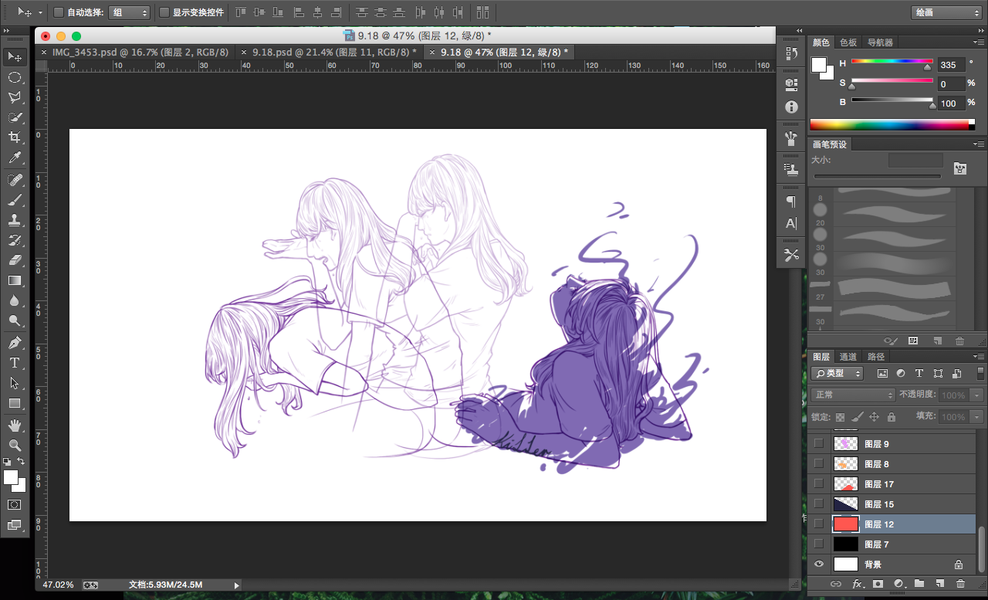Switch to IMG_3453.psd document tab
The height and width of the screenshot is (600, 988).
pyautogui.click(x=140, y=52)
